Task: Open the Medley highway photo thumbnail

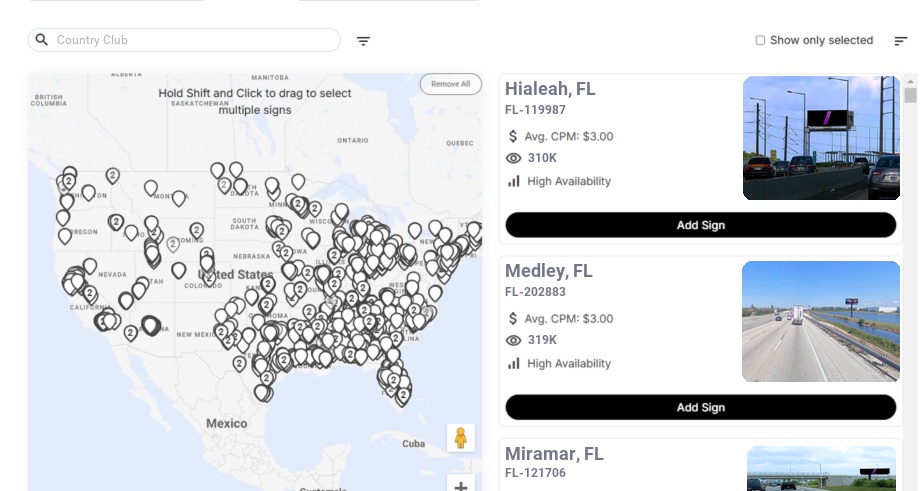Action: tap(821, 321)
